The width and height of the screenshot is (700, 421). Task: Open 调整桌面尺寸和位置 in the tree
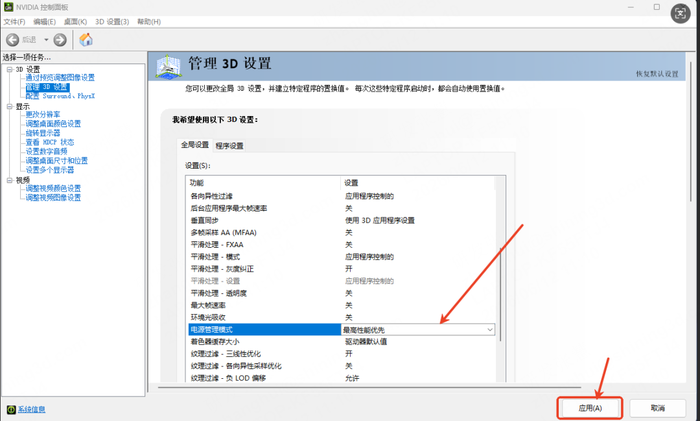(56, 161)
